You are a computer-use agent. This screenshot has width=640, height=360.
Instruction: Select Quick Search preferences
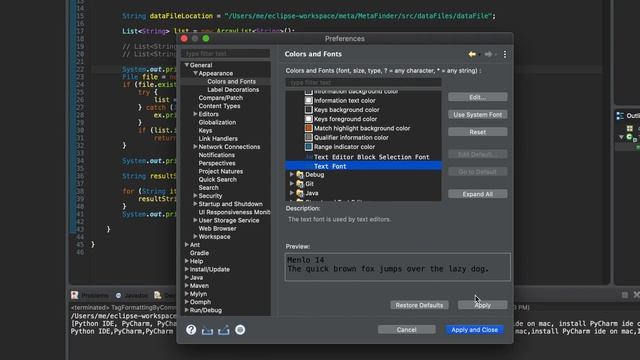tap(218, 180)
